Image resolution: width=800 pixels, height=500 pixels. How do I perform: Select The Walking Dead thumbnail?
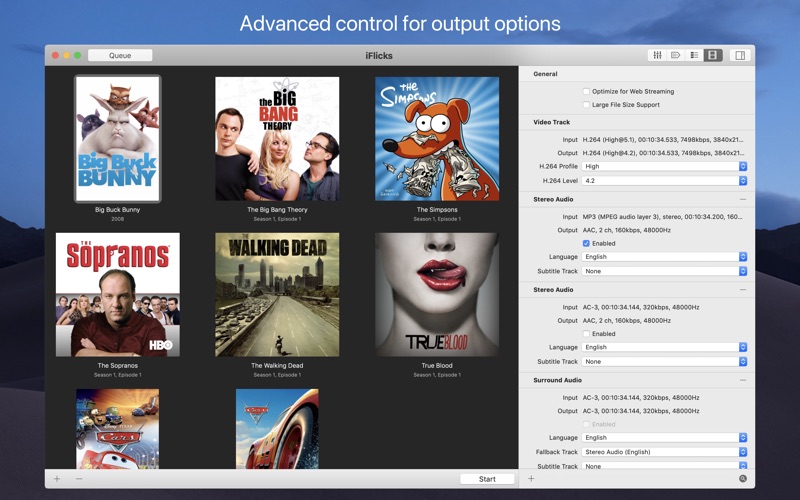(x=277, y=295)
